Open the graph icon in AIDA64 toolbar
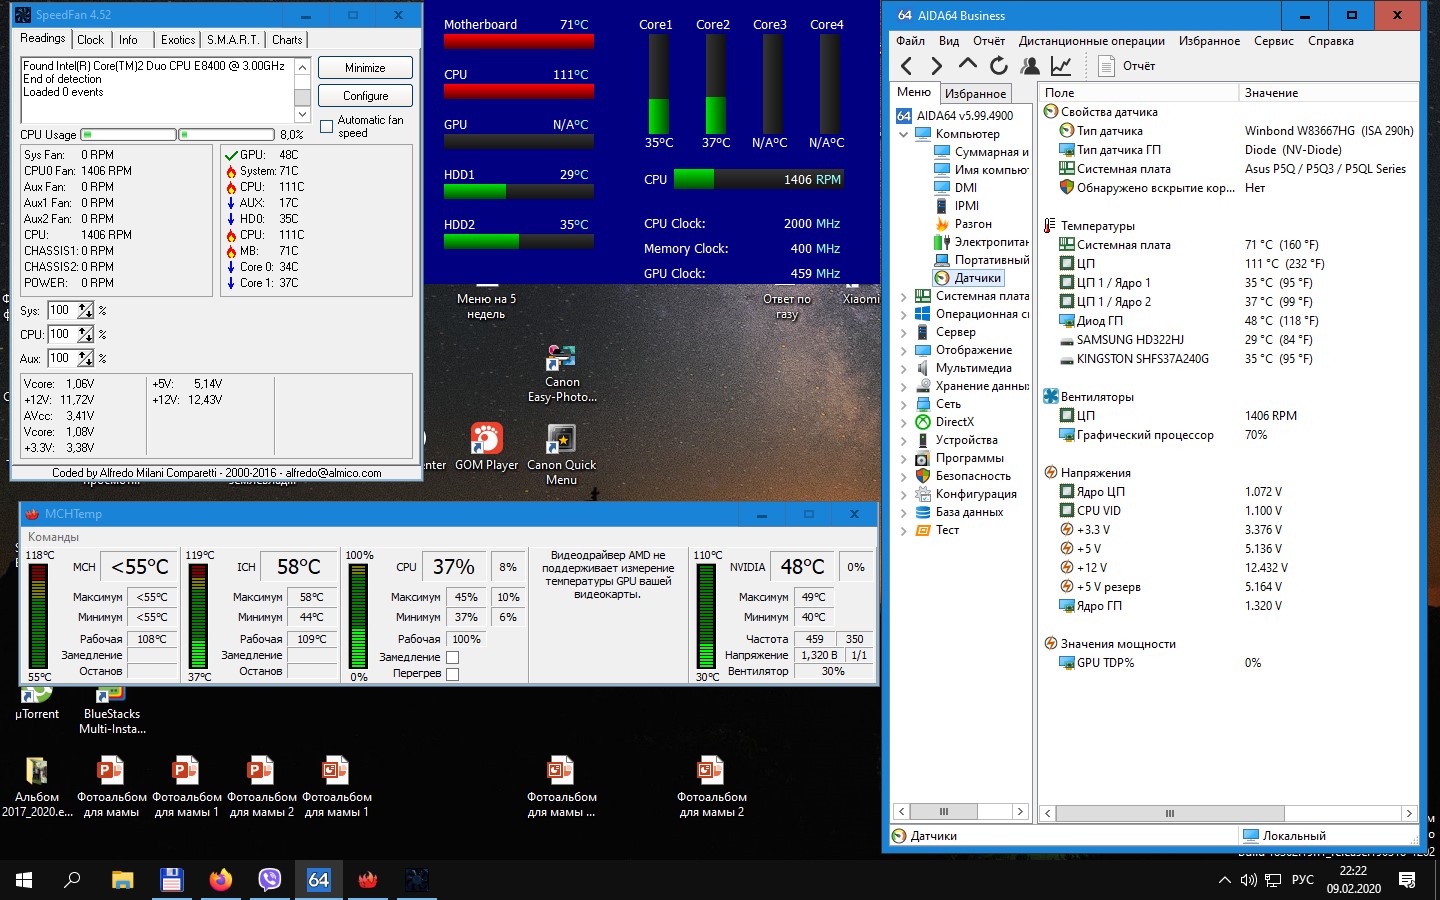Screen dimensions: 1440x900 coord(1061,66)
